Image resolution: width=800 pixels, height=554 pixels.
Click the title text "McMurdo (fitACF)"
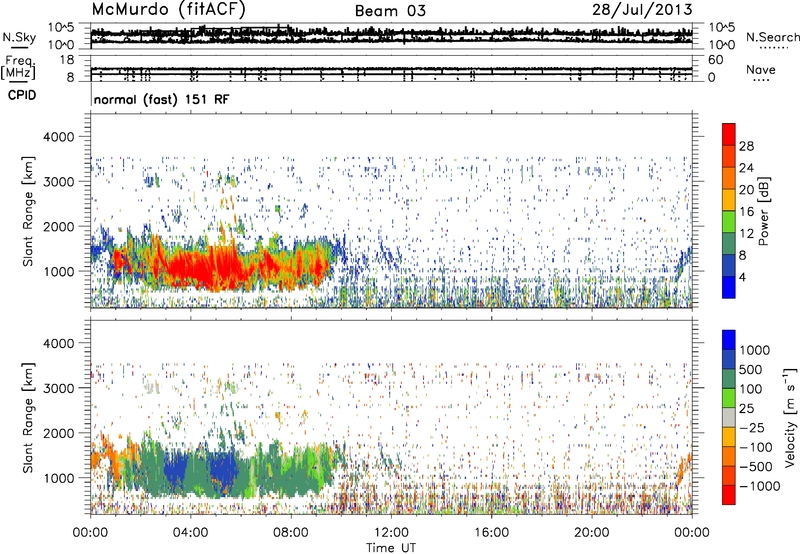tap(168, 10)
